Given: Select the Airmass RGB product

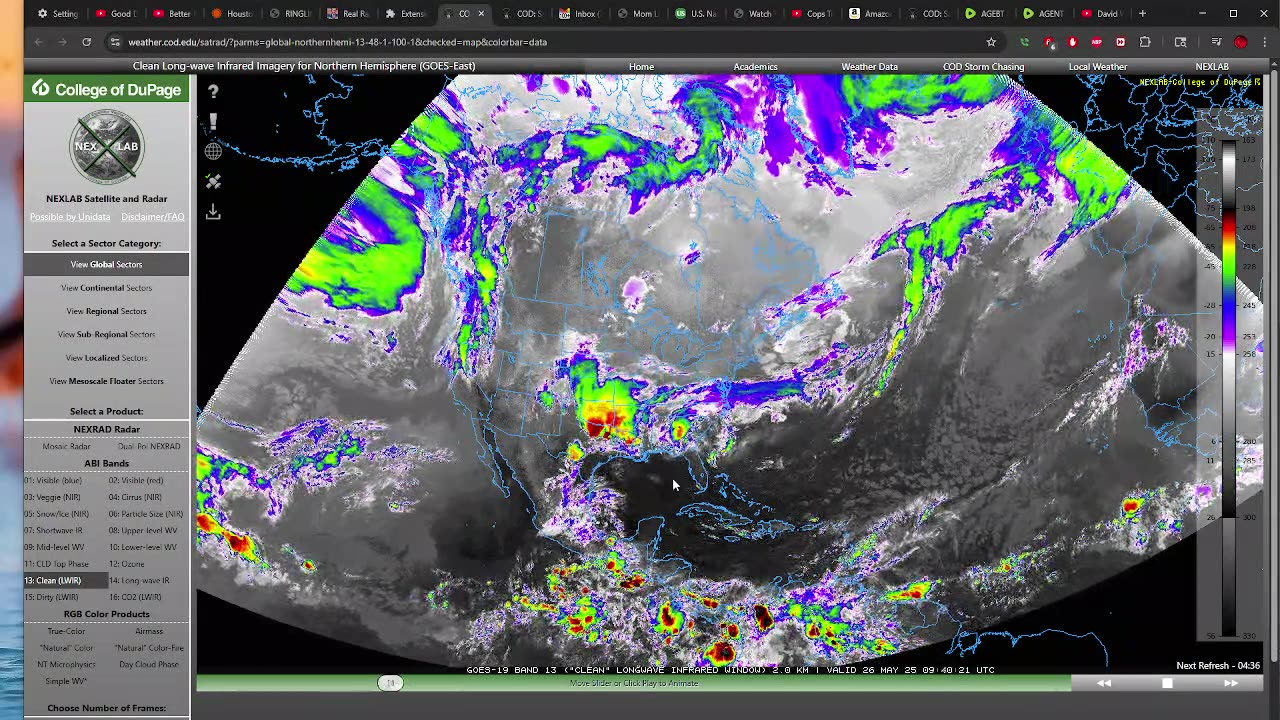Looking at the screenshot, I should click(149, 631).
